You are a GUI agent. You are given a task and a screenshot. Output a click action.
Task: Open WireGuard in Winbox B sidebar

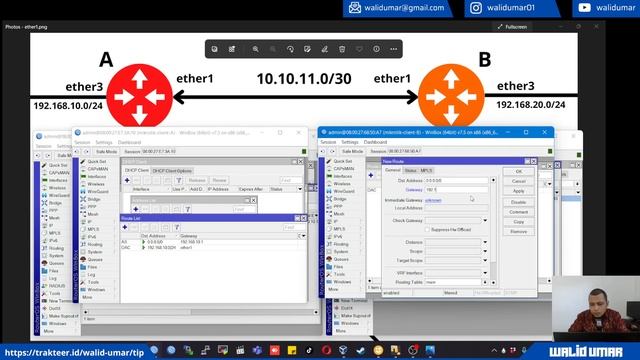click(x=344, y=191)
